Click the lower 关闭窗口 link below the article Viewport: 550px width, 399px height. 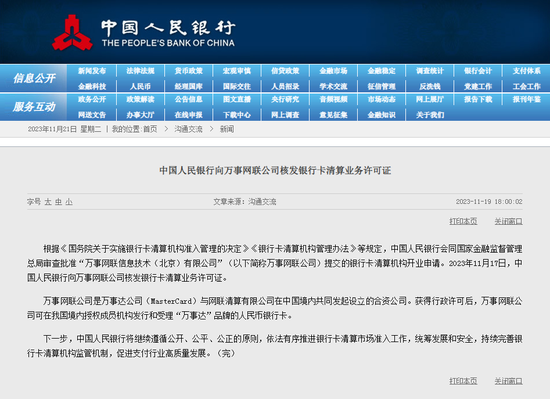(x=508, y=381)
